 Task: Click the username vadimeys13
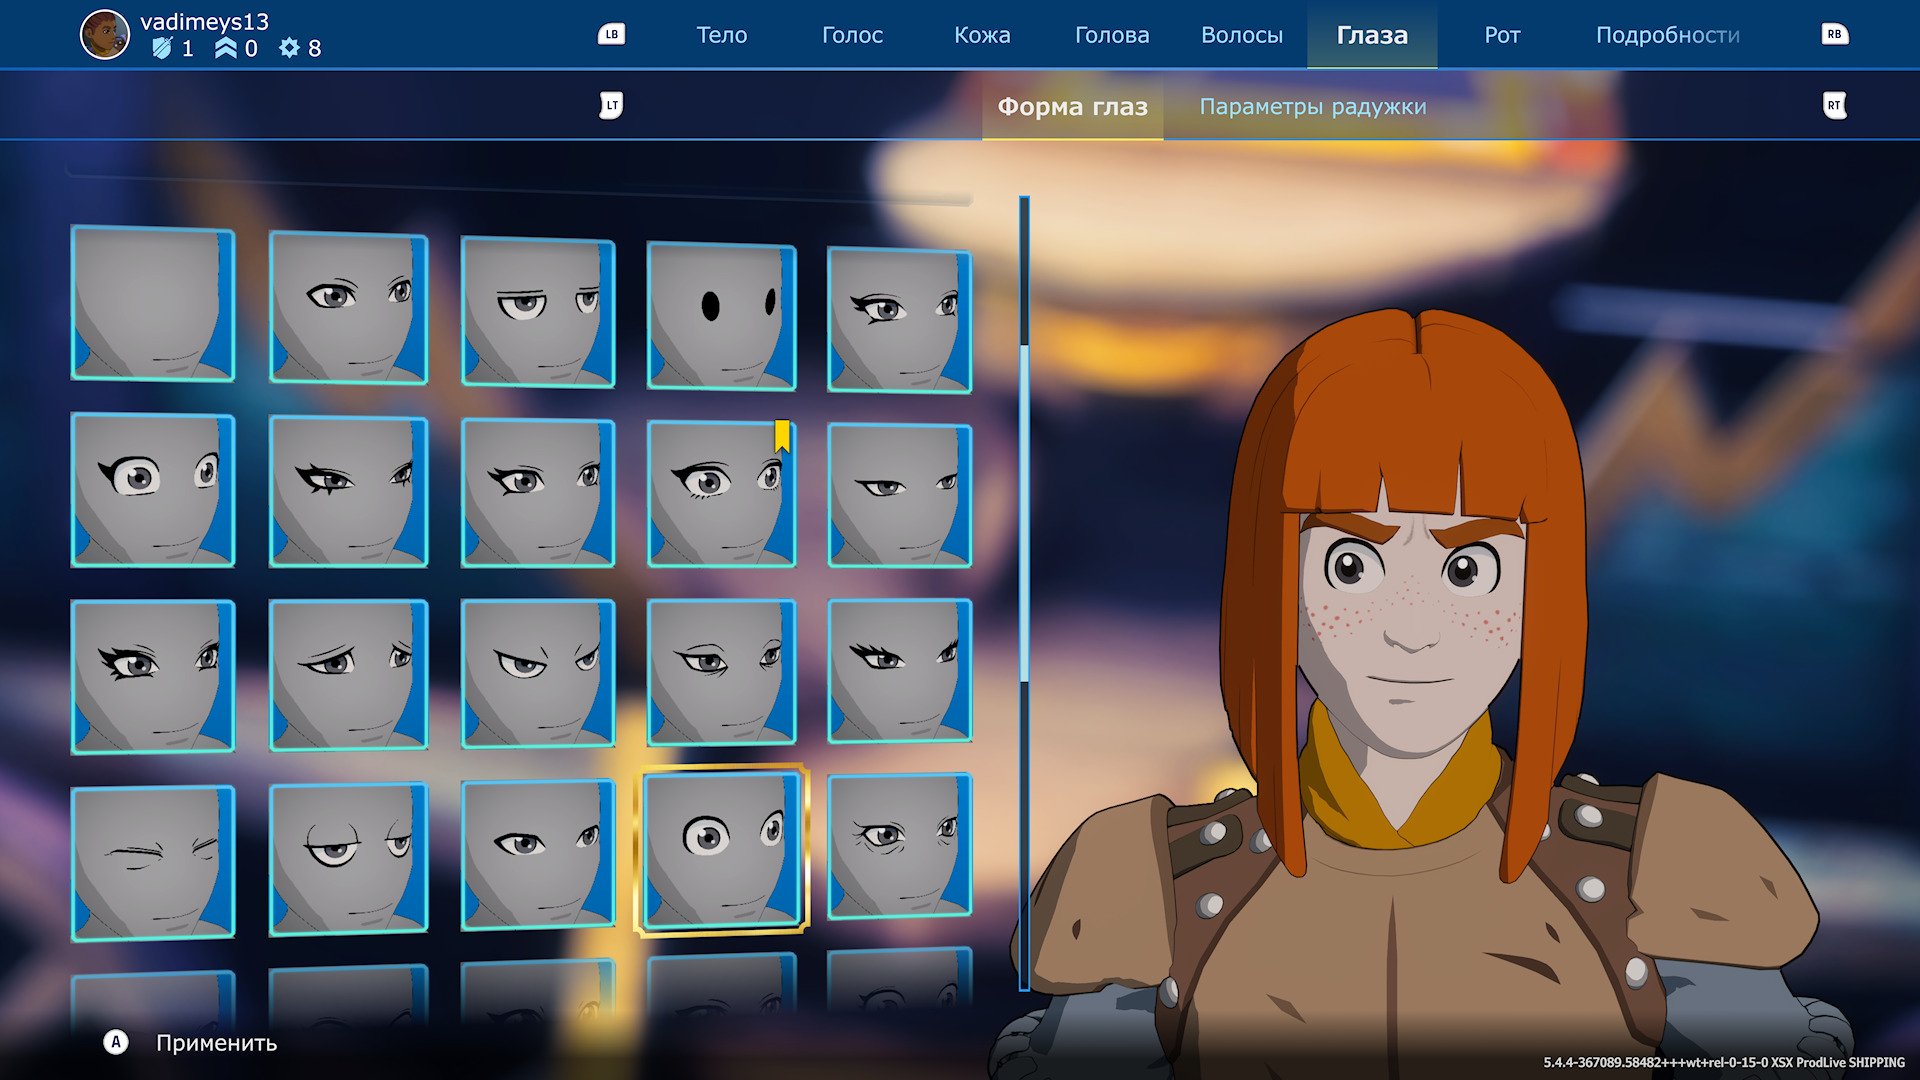[x=204, y=21]
